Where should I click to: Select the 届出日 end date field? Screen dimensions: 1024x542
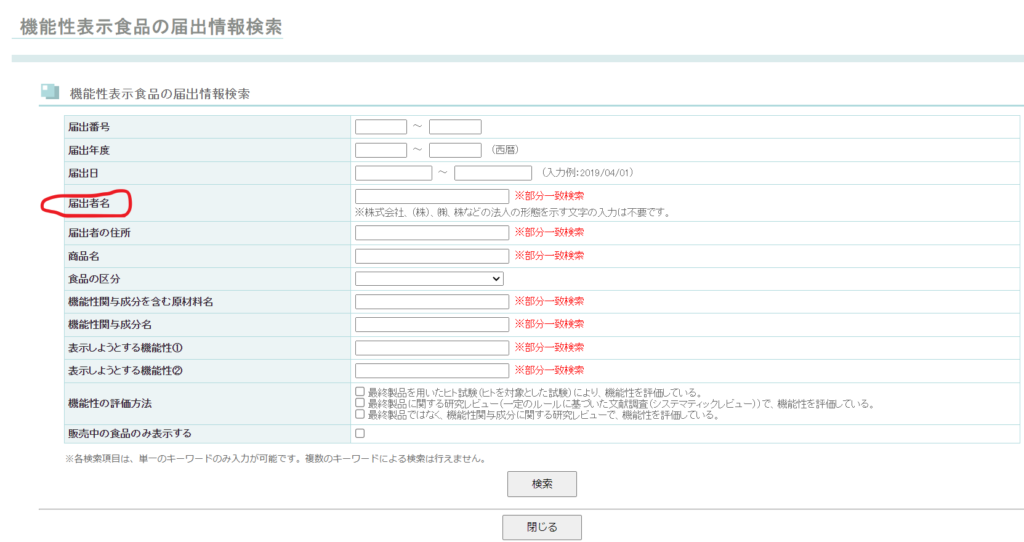click(492, 173)
